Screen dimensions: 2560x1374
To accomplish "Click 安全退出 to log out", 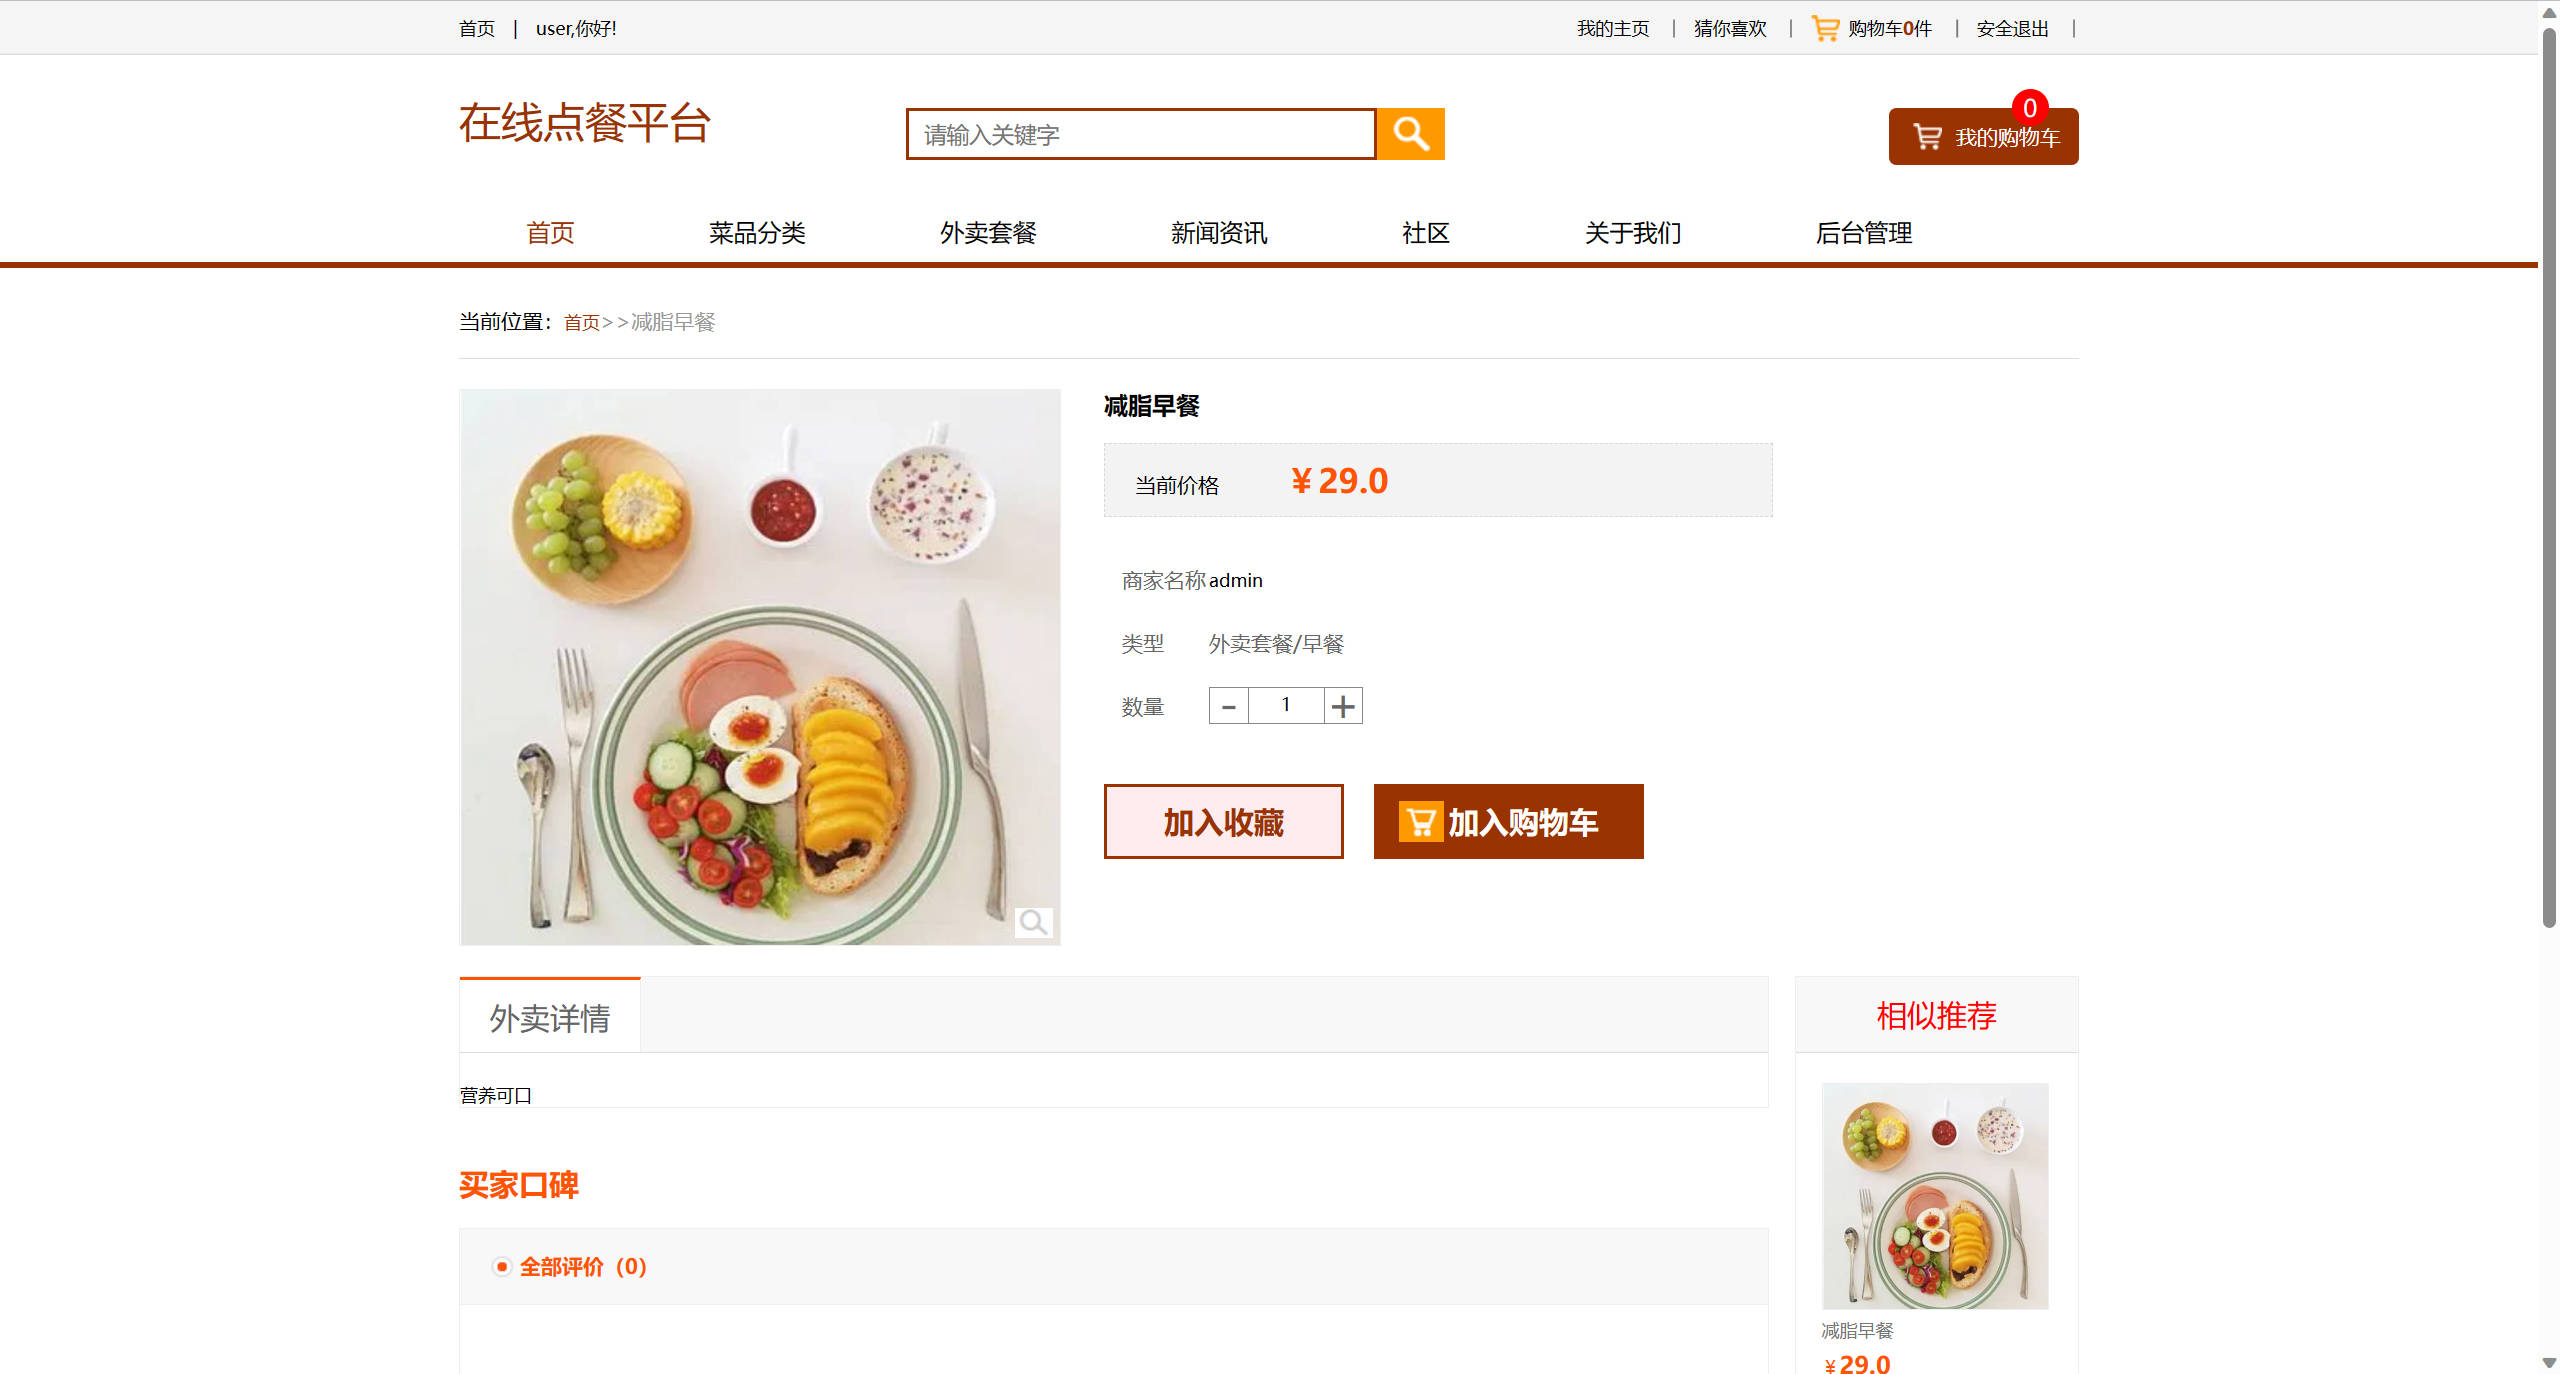I will [2010, 27].
